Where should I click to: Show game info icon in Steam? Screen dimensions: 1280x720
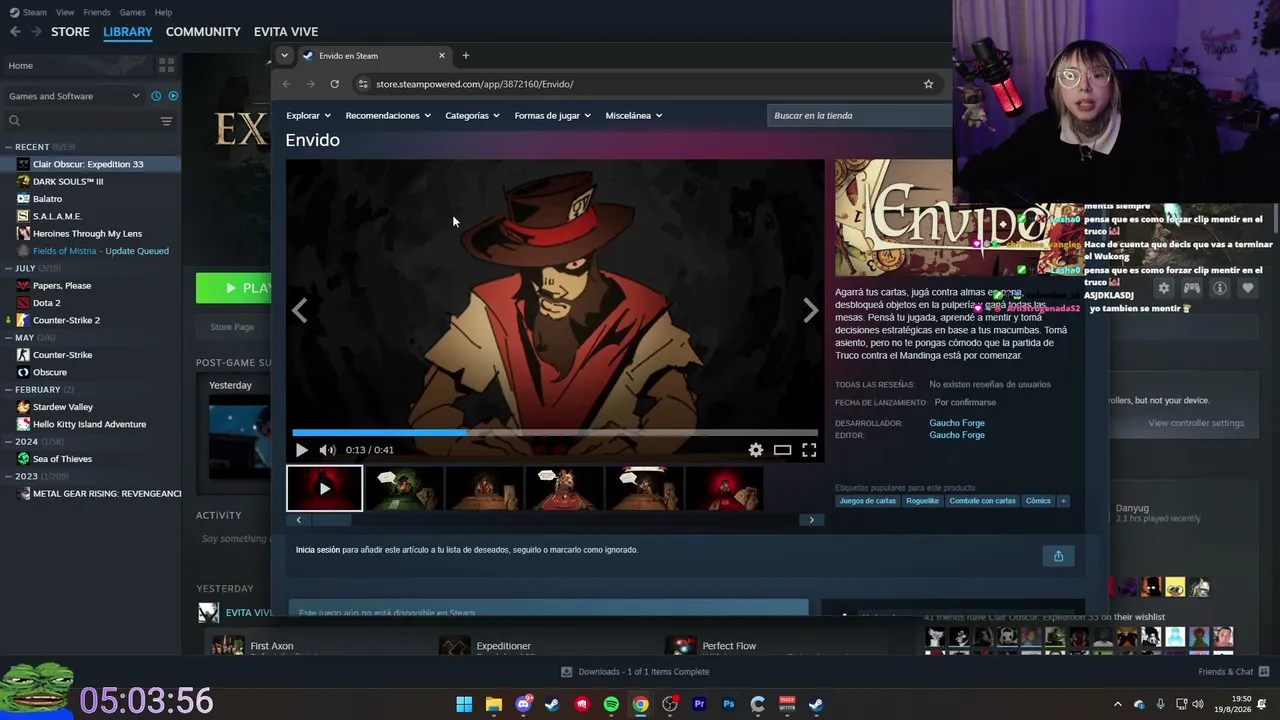[x=1220, y=288]
